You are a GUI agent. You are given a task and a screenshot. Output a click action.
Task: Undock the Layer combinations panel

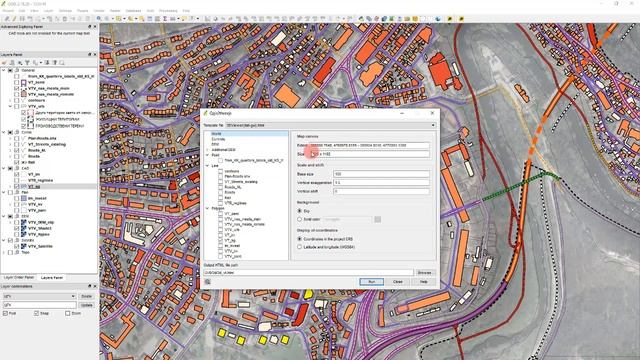pos(89,286)
